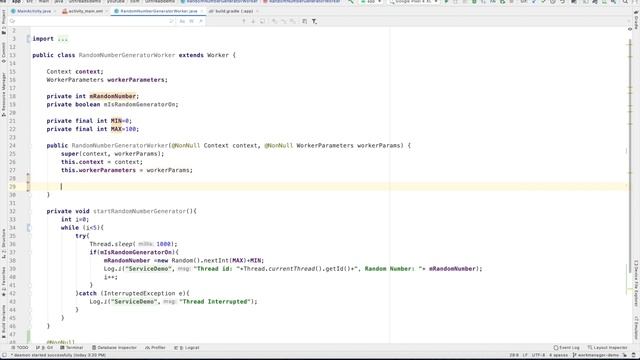
Task: Open the Emulator tool window
Action: [636, 327]
